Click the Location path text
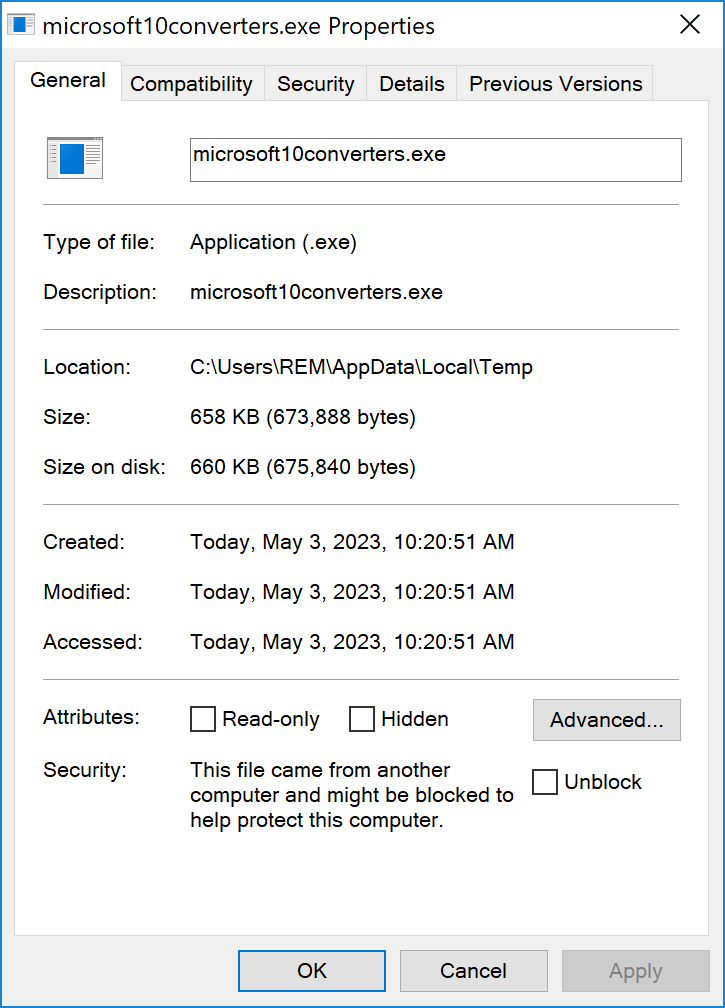The image size is (725, 1008). [x=361, y=367]
